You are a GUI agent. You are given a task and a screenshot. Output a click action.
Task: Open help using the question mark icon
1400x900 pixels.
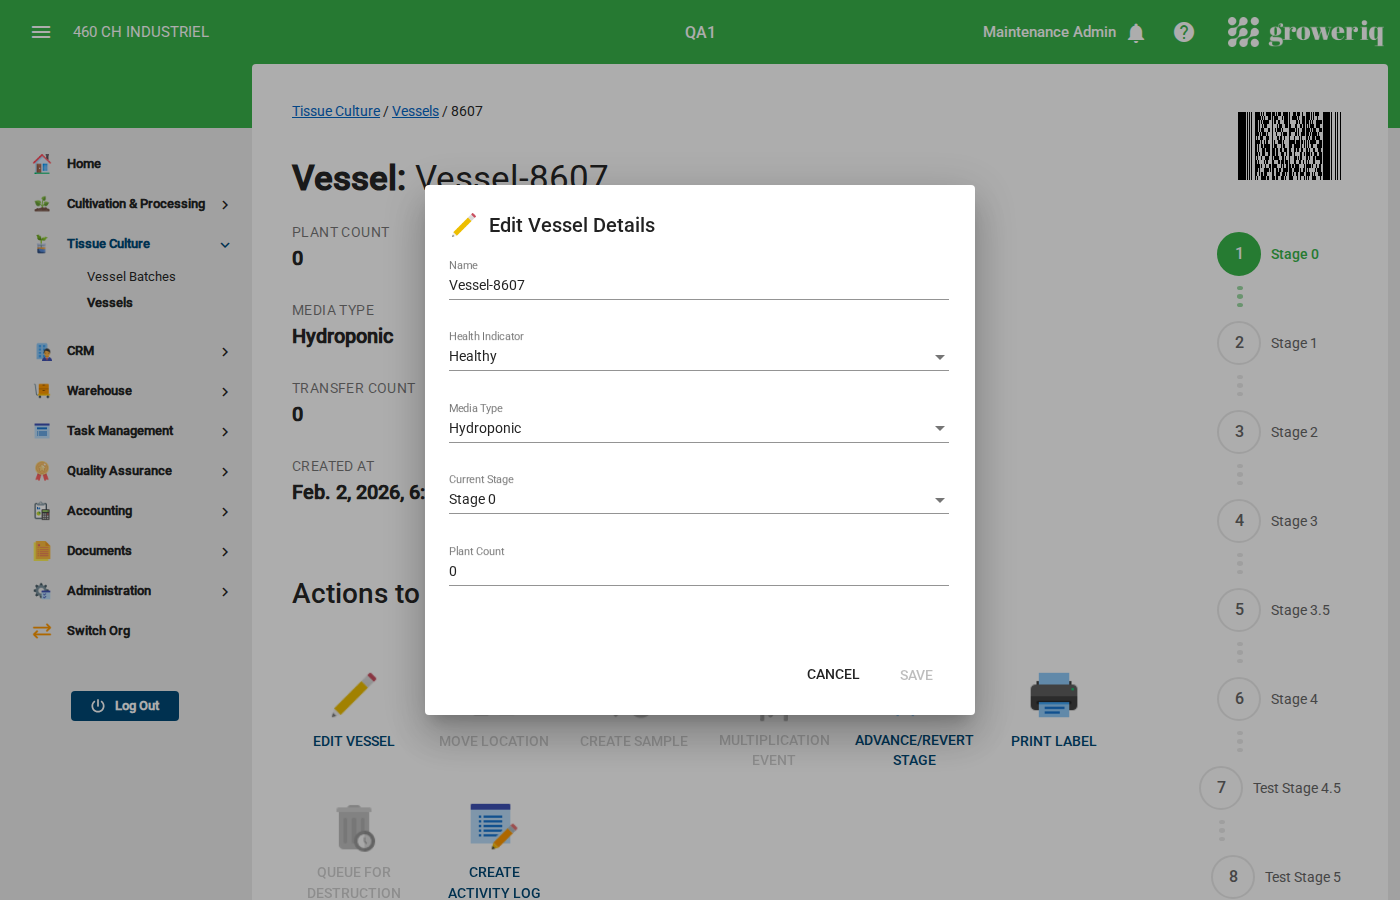pos(1184,31)
